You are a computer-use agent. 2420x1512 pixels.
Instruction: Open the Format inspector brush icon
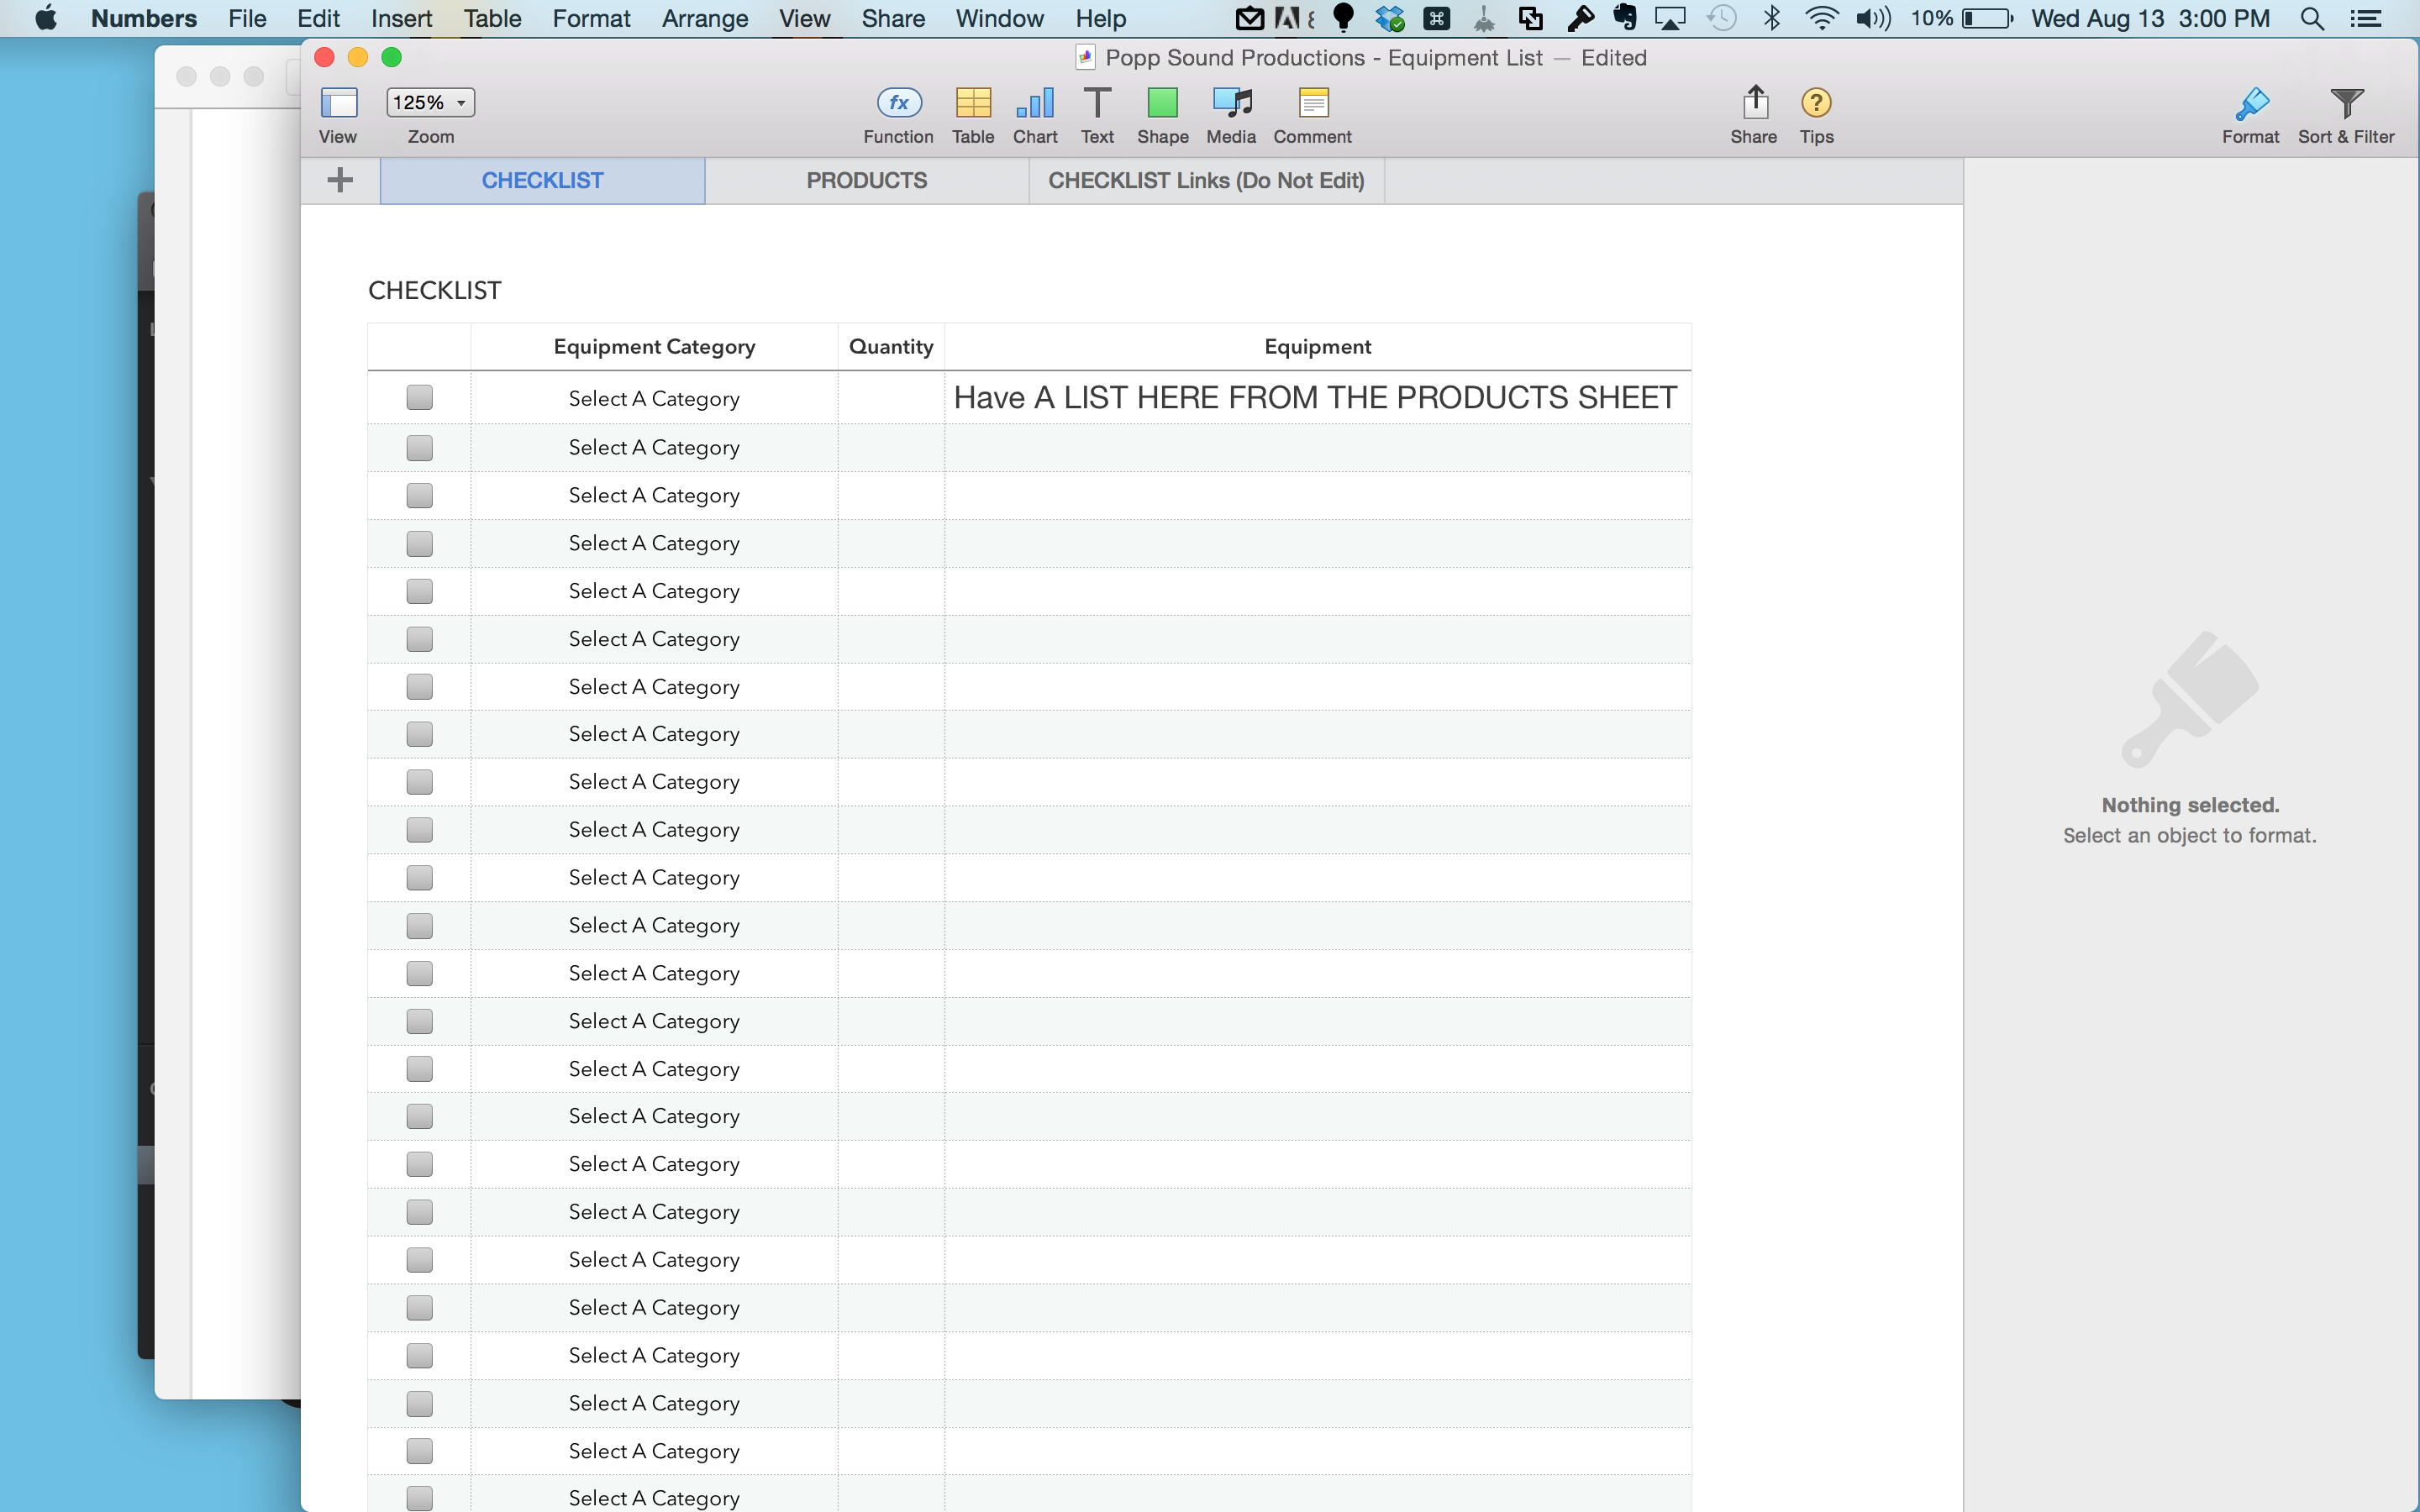[x=2250, y=103]
